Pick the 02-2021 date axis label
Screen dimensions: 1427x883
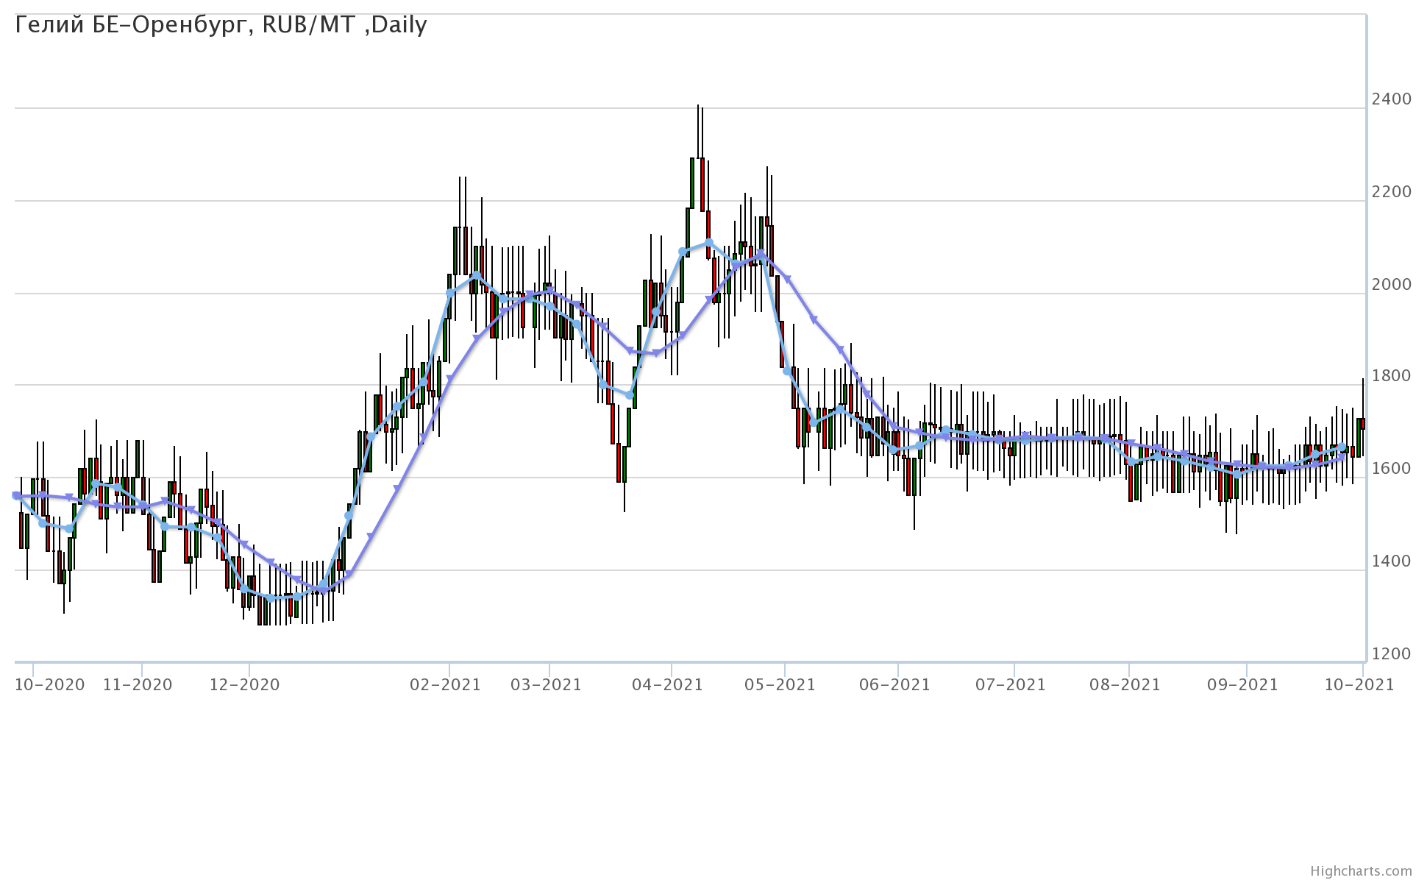click(446, 685)
